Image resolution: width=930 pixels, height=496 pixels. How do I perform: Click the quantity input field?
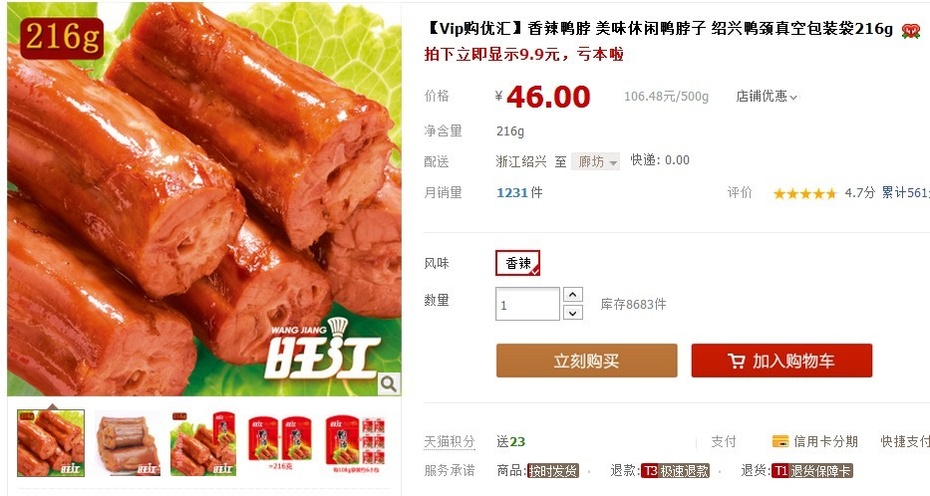click(527, 304)
